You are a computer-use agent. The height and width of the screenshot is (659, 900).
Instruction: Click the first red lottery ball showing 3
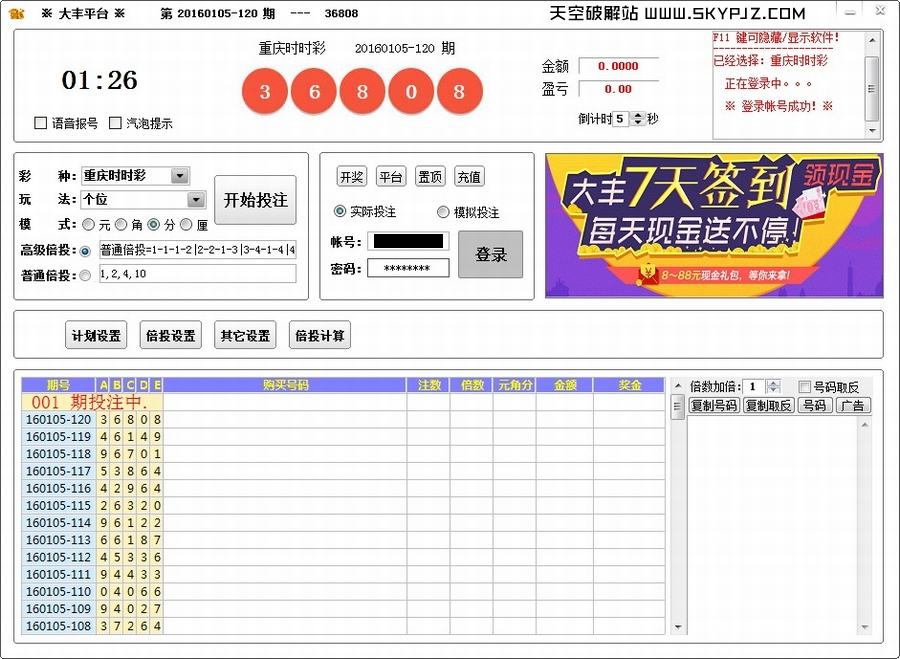[265, 92]
